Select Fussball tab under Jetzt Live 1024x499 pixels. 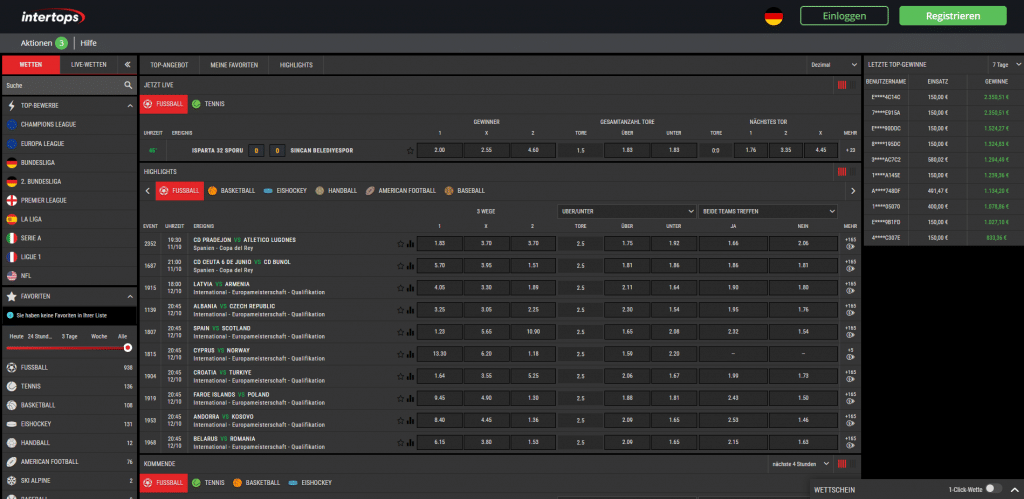163,103
